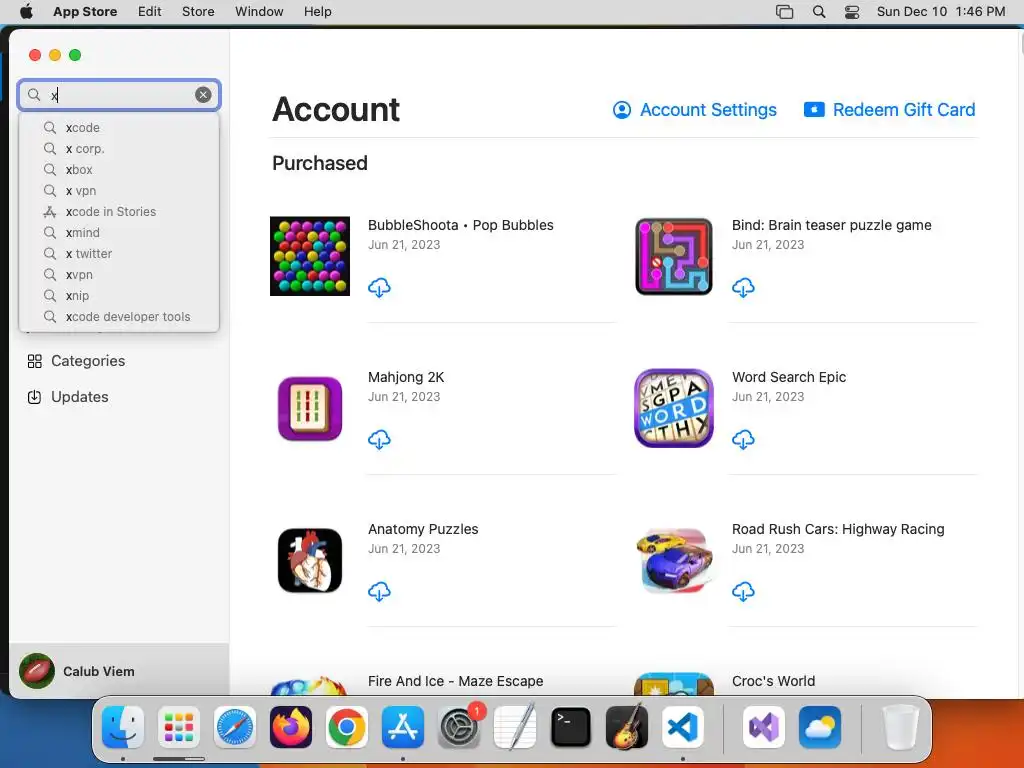Click App Store icon in the Dock
The width and height of the screenshot is (1024, 768).
(x=403, y=726)
